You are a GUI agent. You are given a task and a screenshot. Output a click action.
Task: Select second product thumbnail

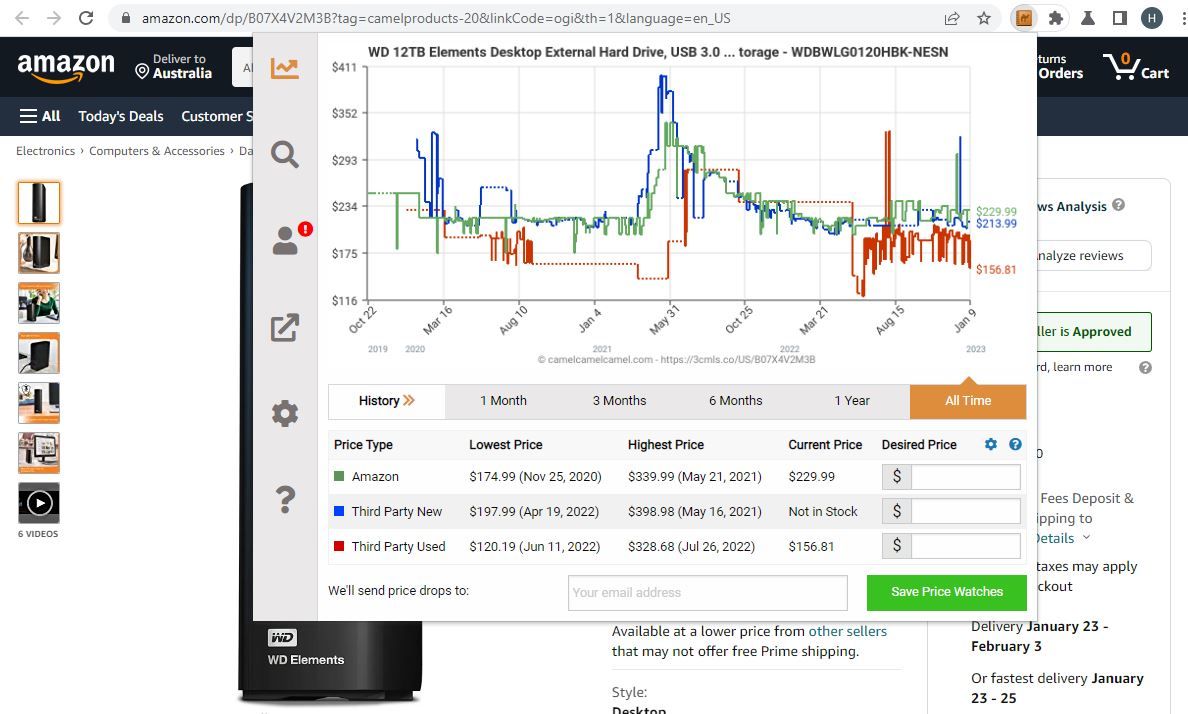39,253
